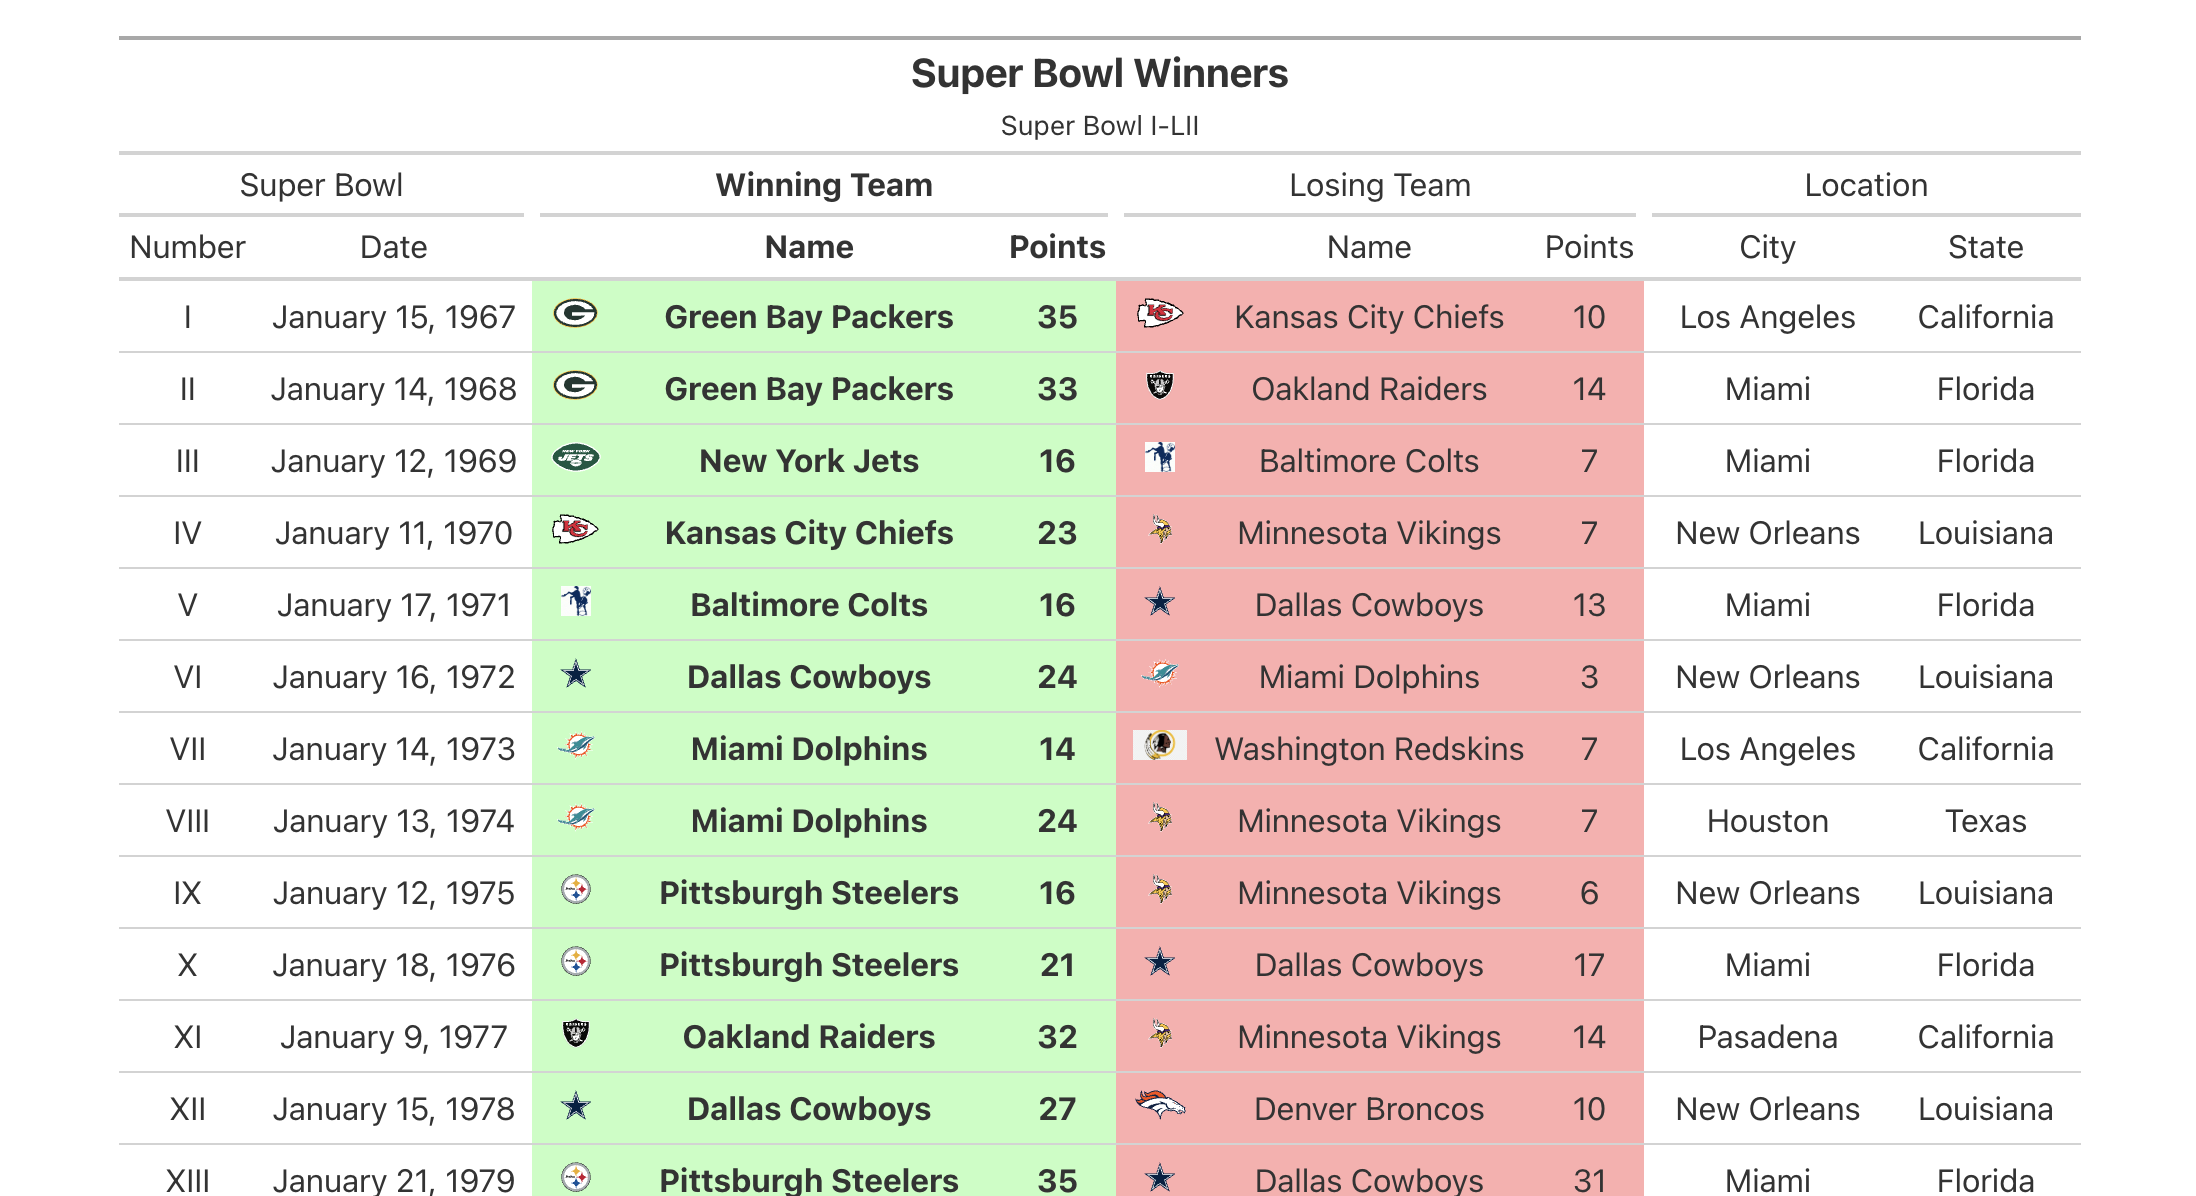
Task: Click Steelers logo in Super Bowl IX row
Action: coord(576,890)
